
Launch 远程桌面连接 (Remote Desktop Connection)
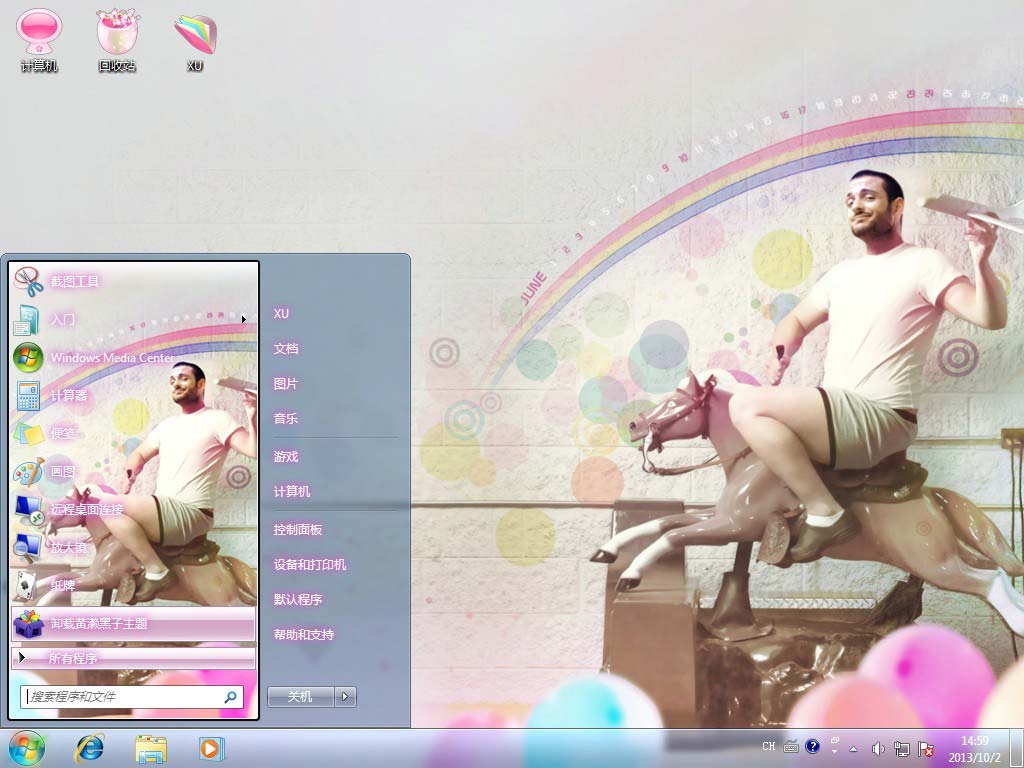pyautogui.click(x=86, y=510)
